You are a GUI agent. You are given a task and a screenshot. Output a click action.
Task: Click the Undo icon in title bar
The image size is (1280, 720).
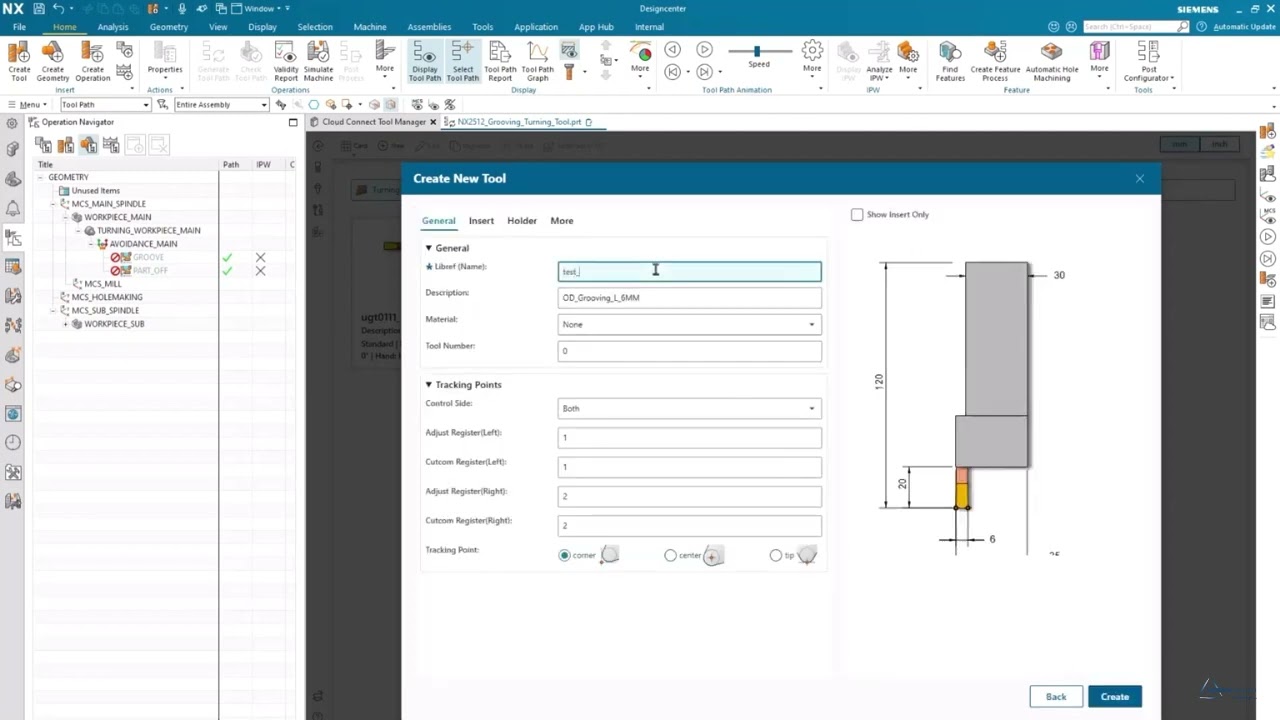(57, 8)
